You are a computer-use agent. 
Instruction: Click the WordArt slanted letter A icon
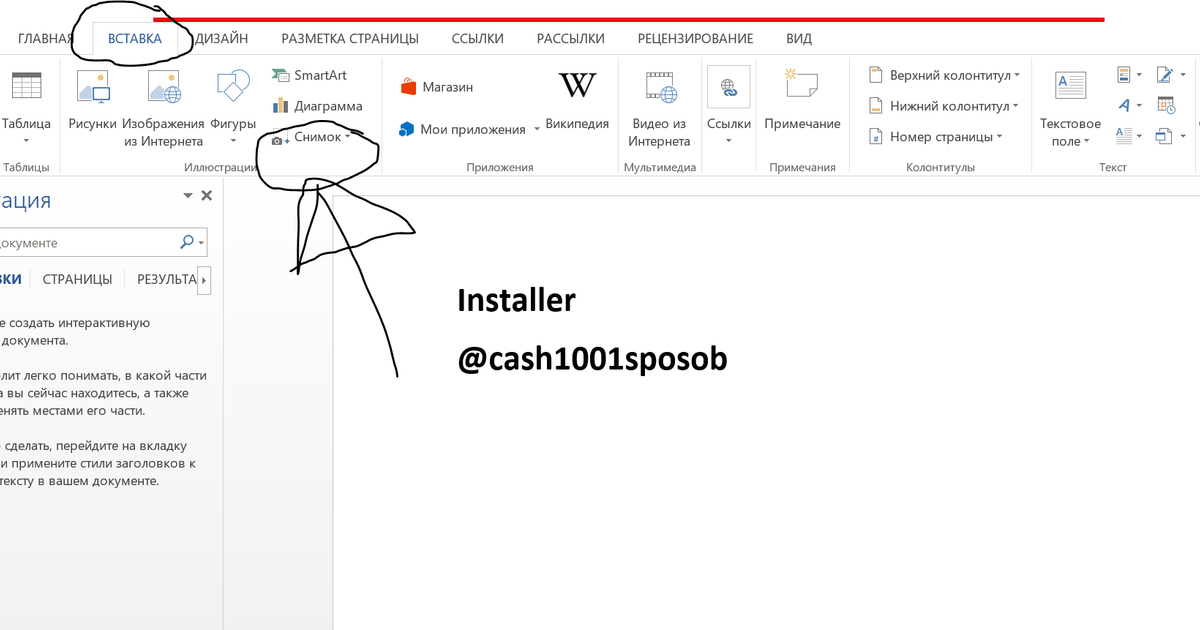click(1124, 105)
